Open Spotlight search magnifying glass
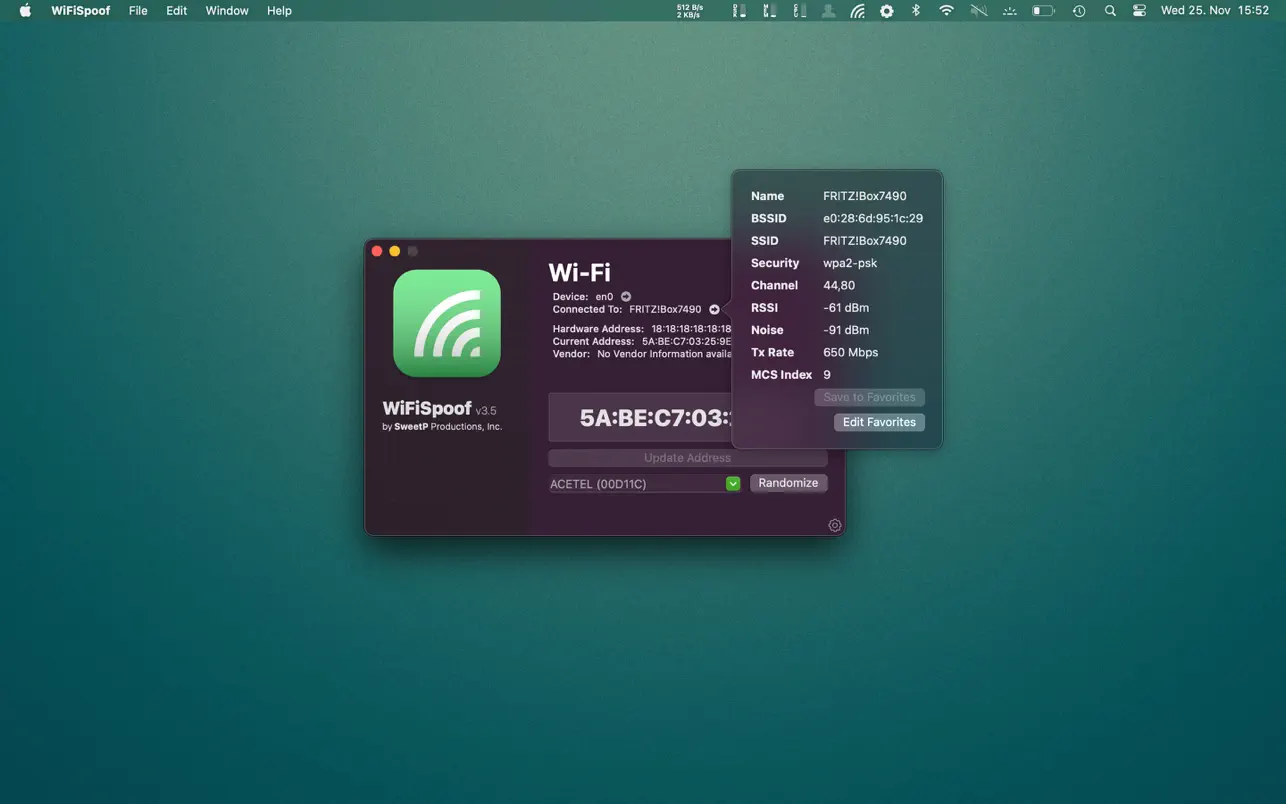The width and height of the screenshot is (1286, 804). click(1110, 11)
